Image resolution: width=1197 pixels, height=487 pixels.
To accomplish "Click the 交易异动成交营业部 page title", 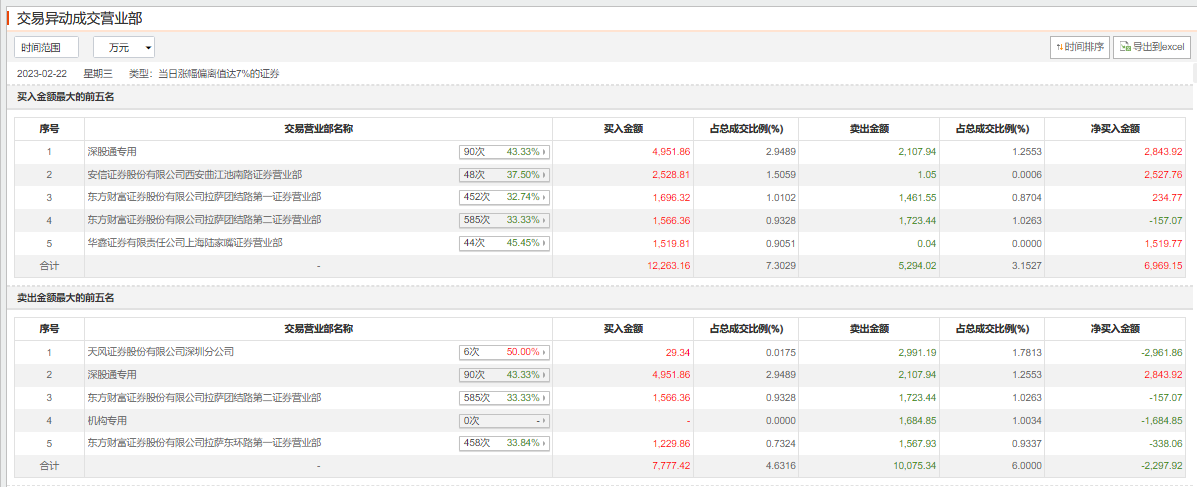I will click(79, 18).
